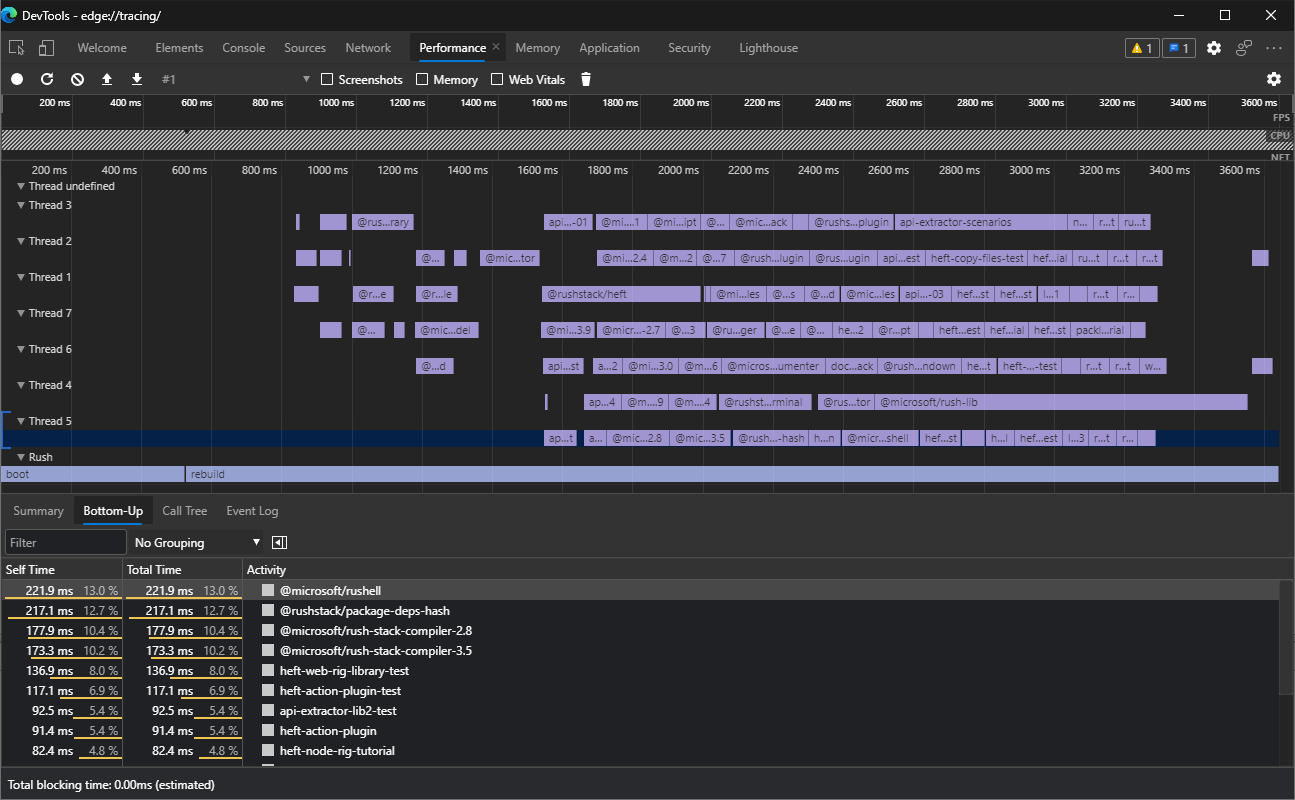This screenshot has width=1295, height=800.
Task: Clear the performance recording
Action: coord(77,79)
